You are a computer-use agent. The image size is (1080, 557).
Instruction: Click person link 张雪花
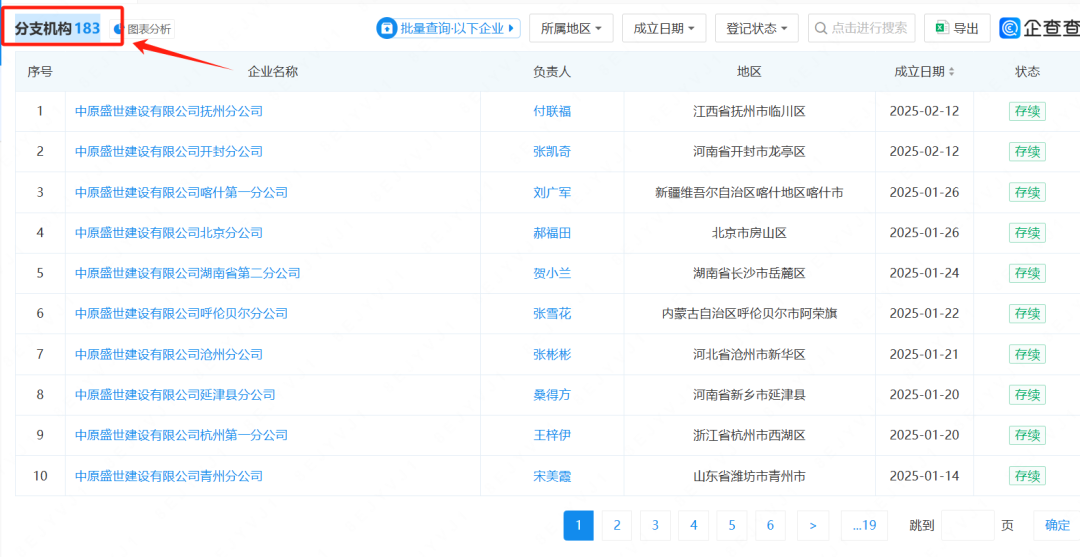[552, 313]
